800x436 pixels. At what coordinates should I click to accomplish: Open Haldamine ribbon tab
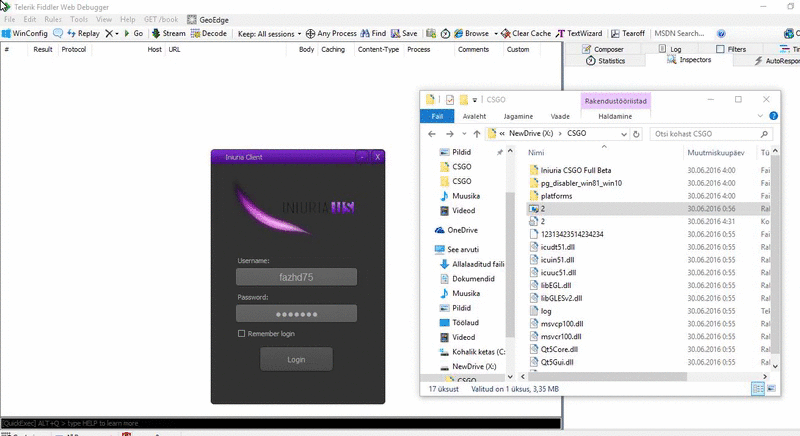tap(615, 116)
